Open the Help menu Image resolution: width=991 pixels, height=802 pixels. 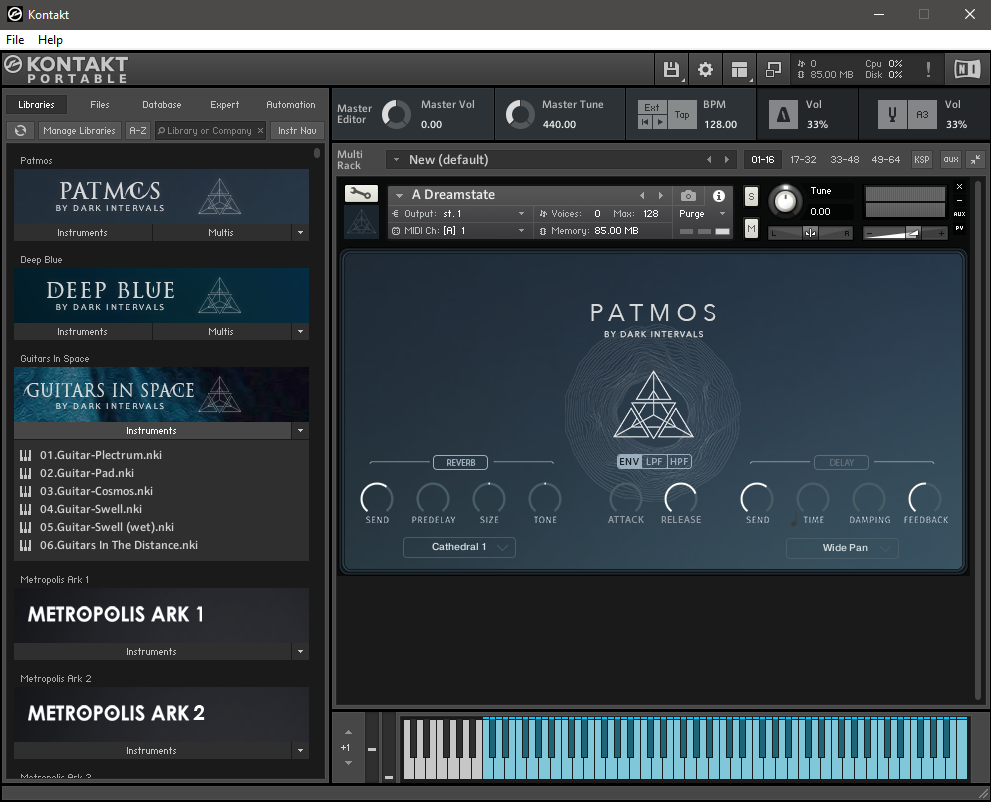(50, 40)
